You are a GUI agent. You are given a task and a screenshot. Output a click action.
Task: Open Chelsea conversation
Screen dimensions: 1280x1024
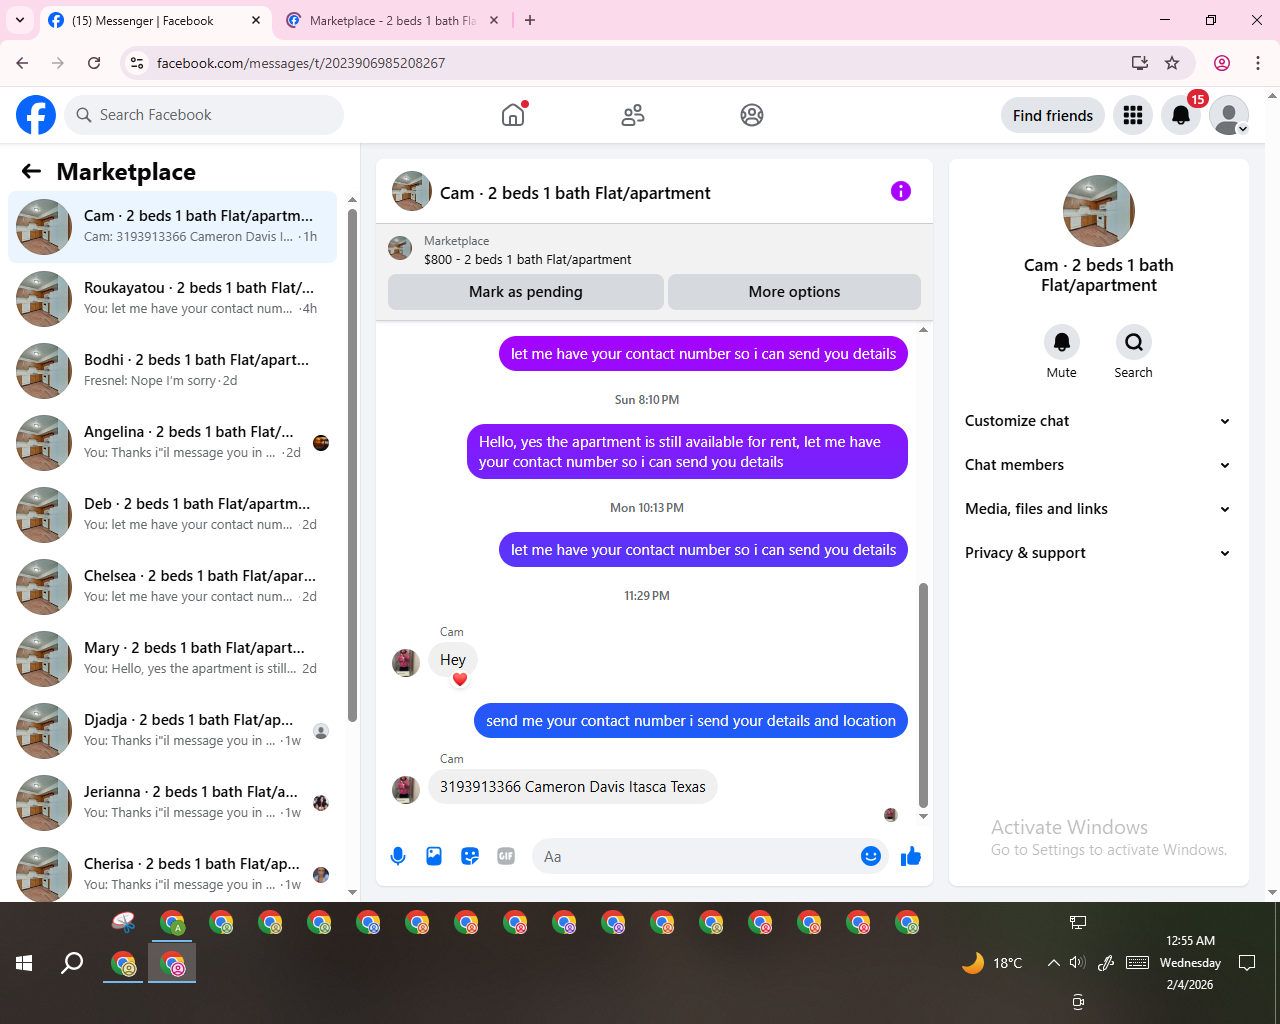pos(173,587)
